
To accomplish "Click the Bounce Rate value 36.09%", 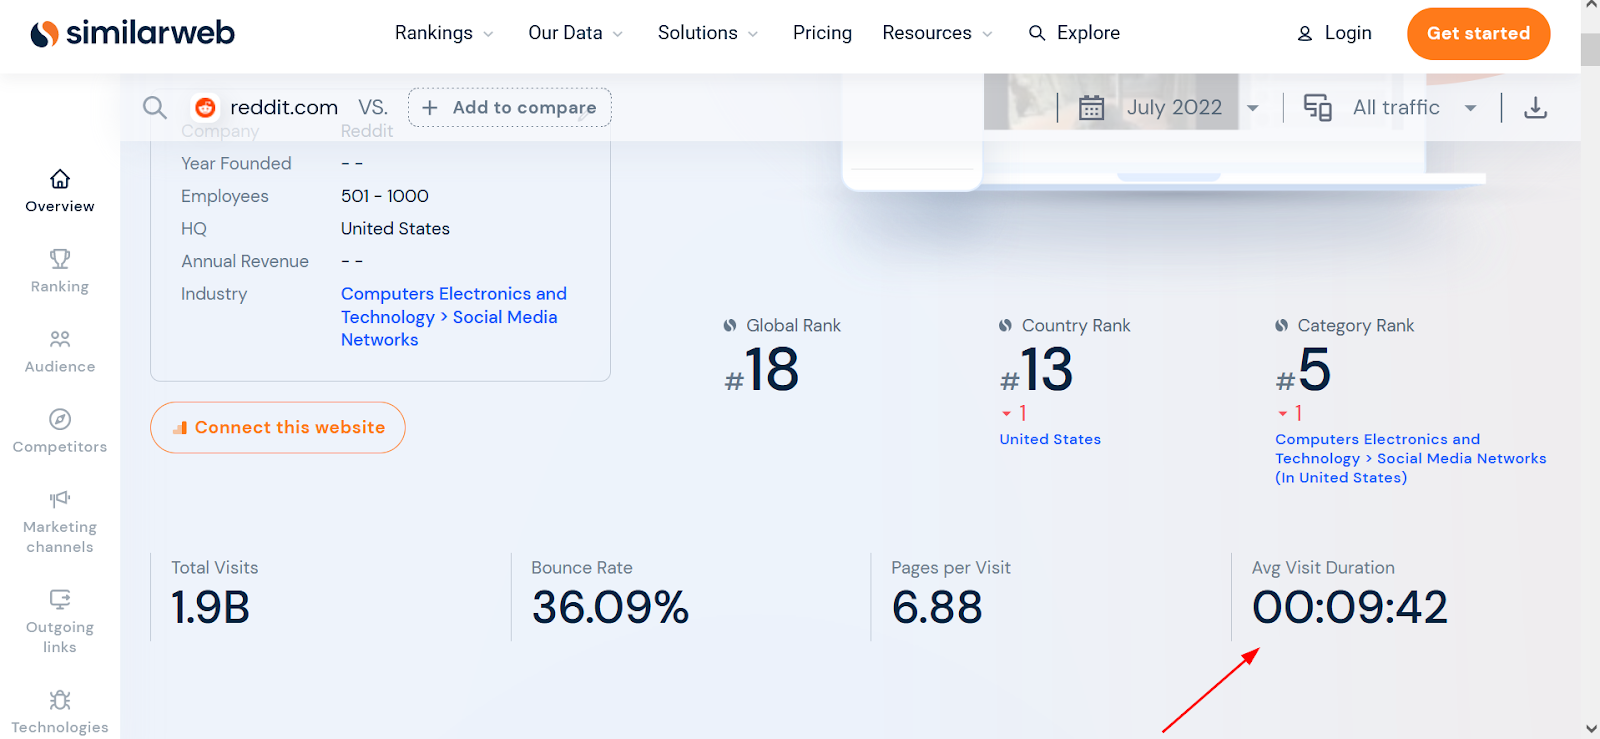I will click(x=610, y=608).
